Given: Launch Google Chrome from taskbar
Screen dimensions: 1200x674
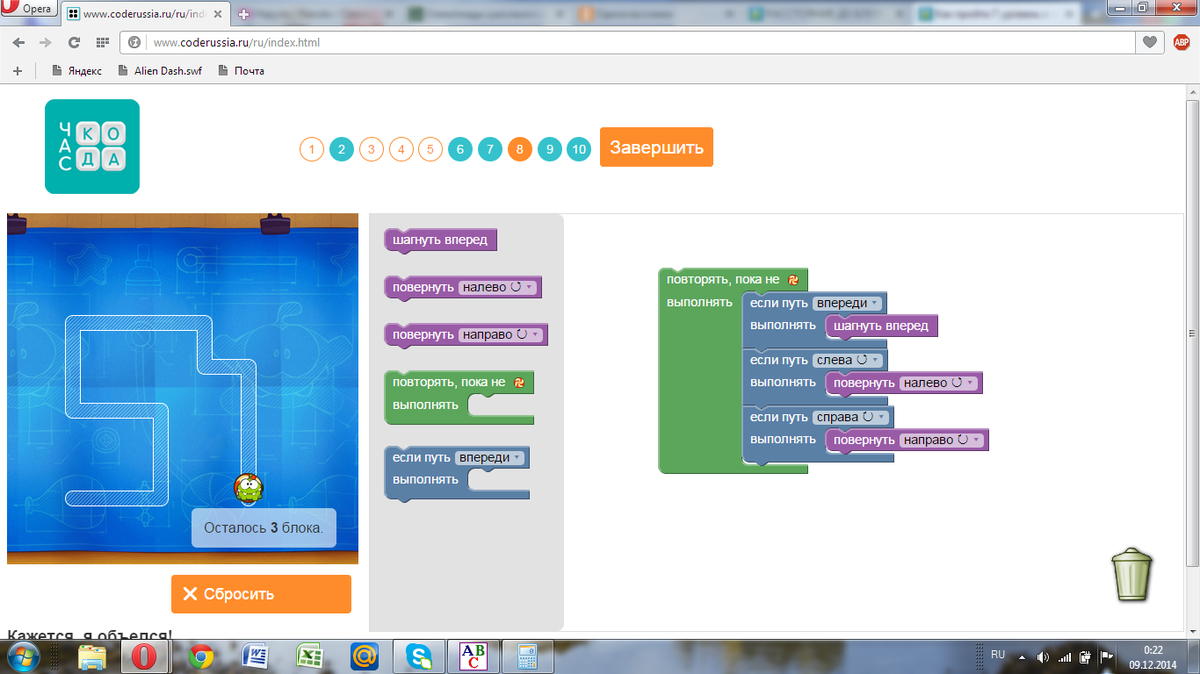Looking at the screenshot, I should pyautogui.click(x=201, y=656).
